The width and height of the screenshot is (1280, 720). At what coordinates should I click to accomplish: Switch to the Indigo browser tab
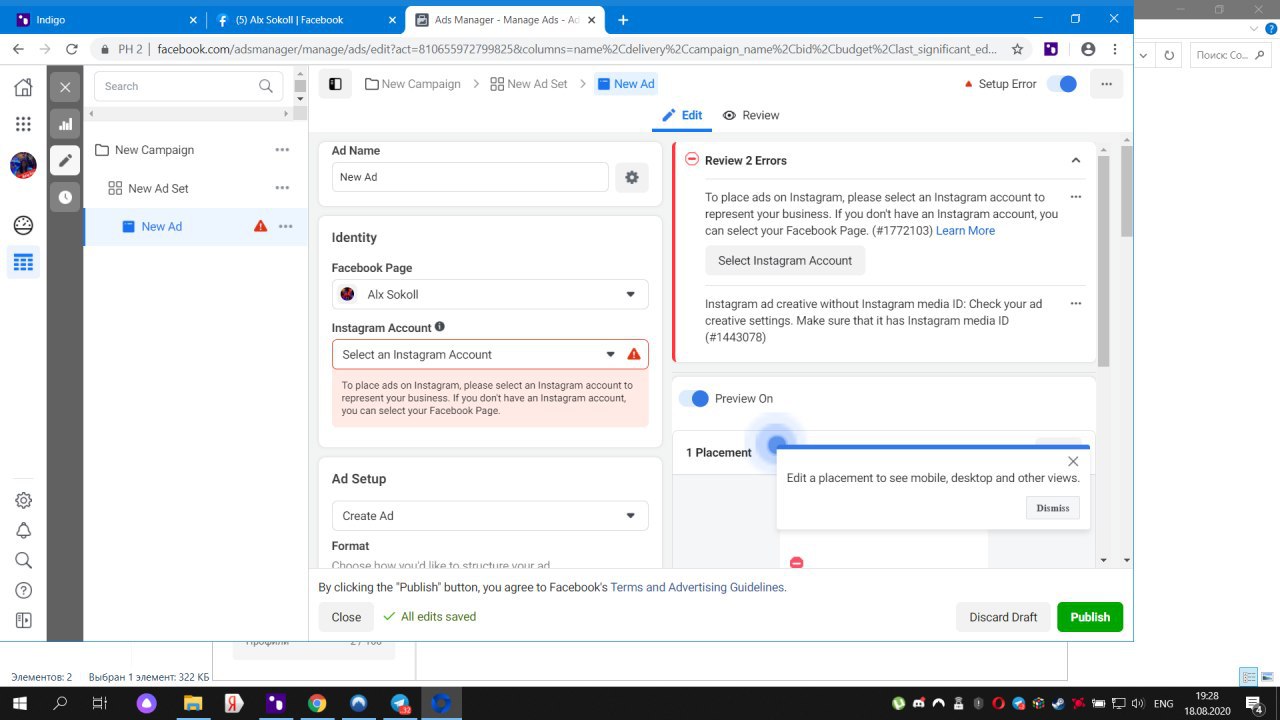coord(104,19)
